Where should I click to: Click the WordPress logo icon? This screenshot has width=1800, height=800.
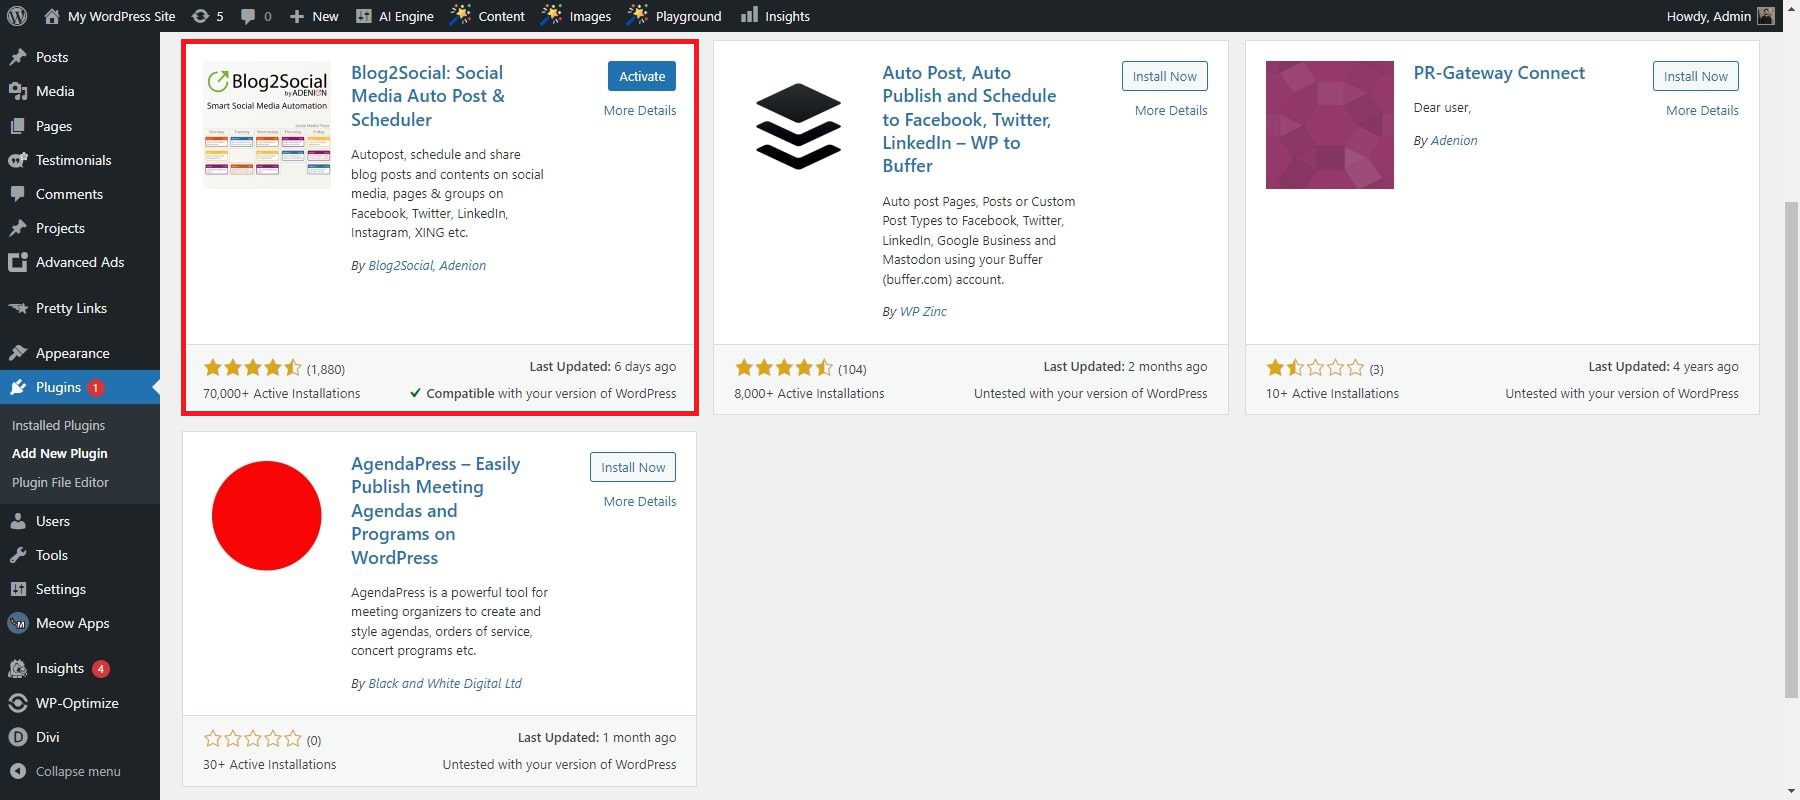click(x=17, y=16)
